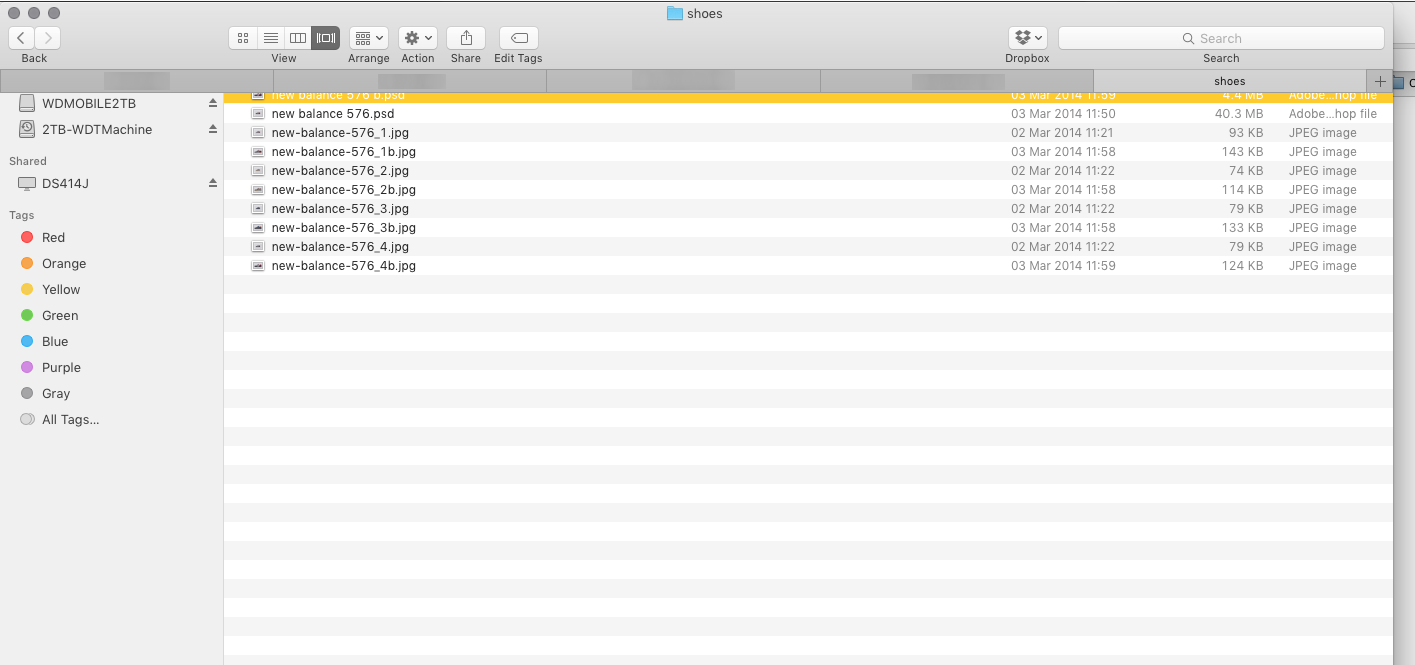1415x665 pixels.
Task: Filter by the Yellow tag
Action: 61,289
